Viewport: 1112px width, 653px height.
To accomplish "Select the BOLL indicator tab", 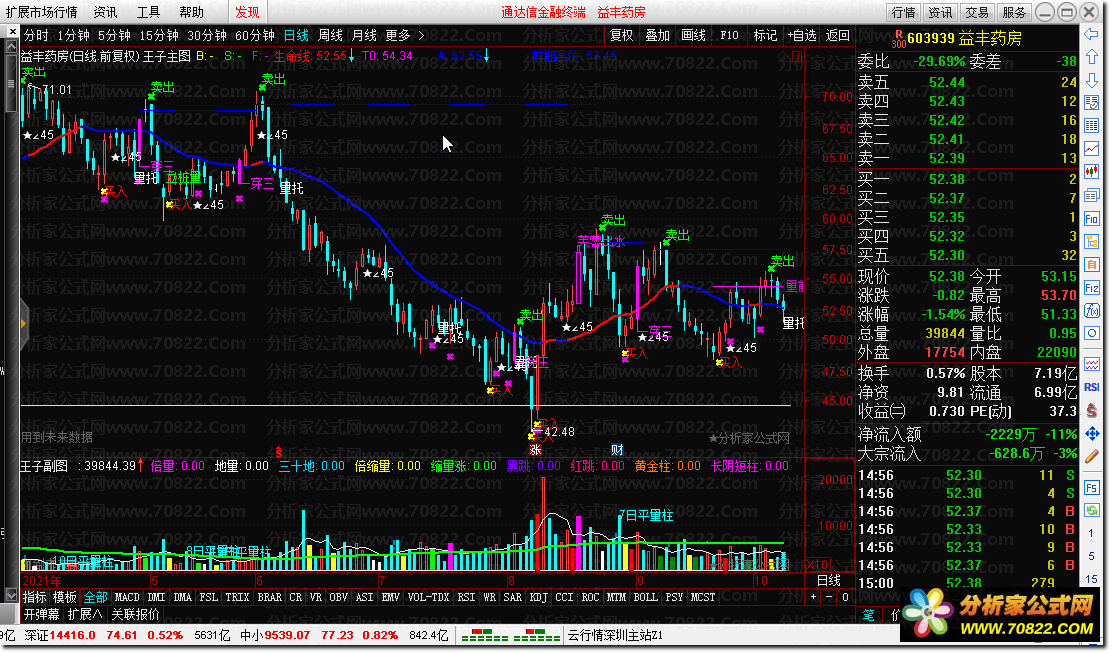I will 645,598.
